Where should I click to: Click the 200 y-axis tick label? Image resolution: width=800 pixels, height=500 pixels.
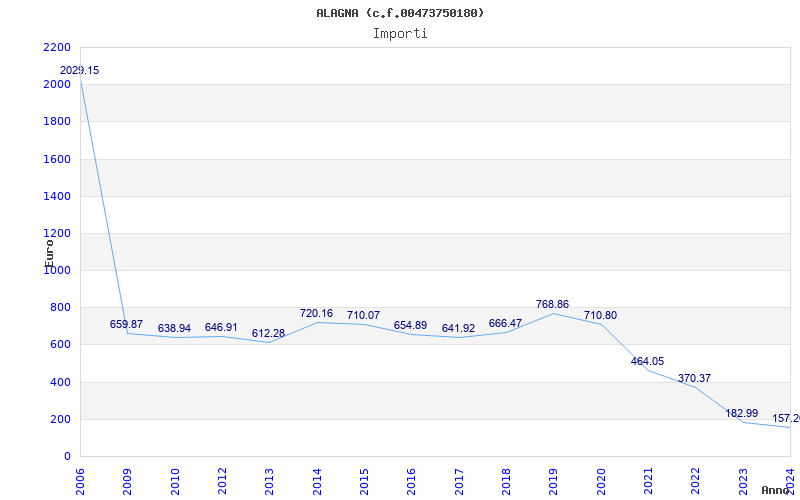(61, 419)
